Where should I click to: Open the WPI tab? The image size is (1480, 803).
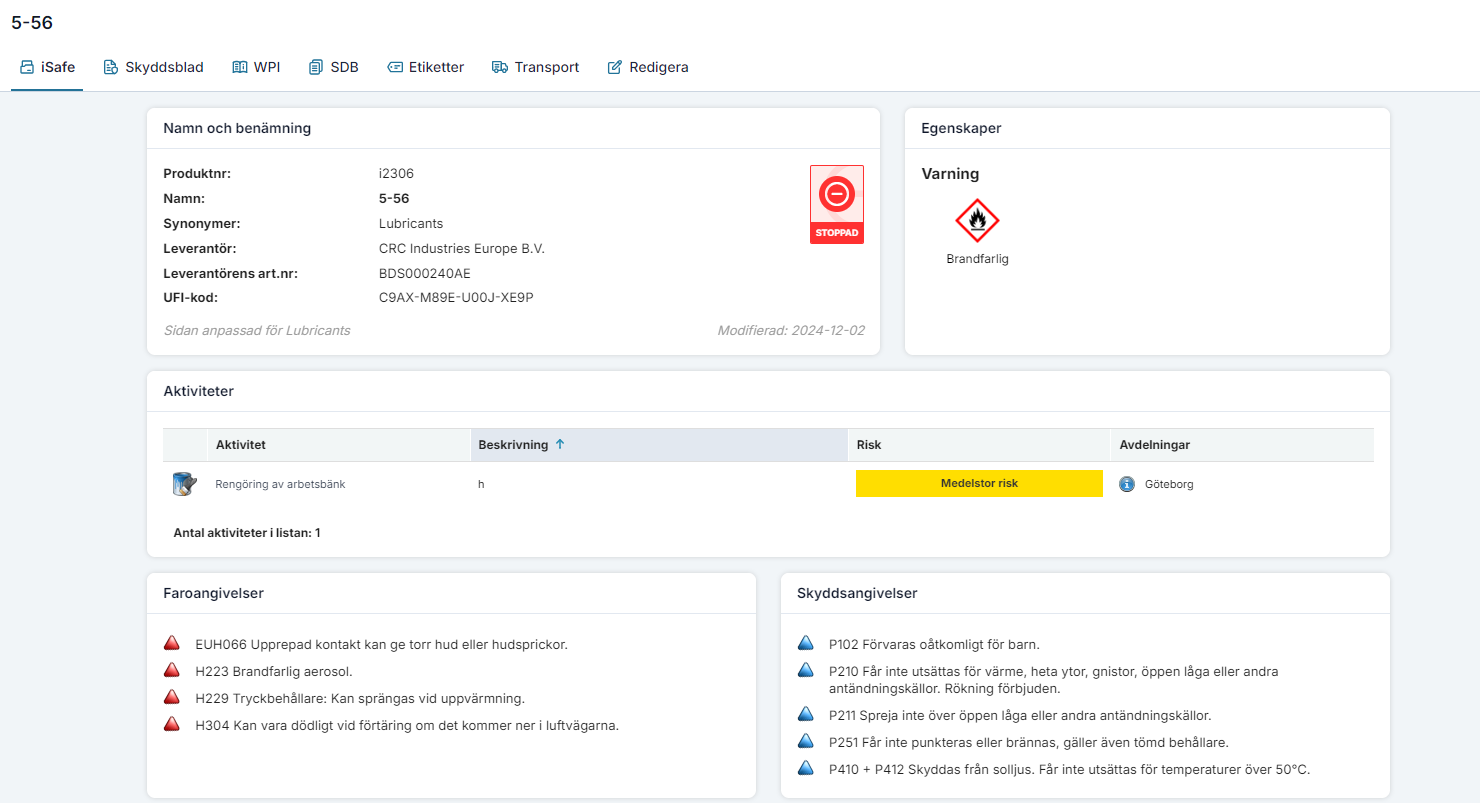point(256,67)
